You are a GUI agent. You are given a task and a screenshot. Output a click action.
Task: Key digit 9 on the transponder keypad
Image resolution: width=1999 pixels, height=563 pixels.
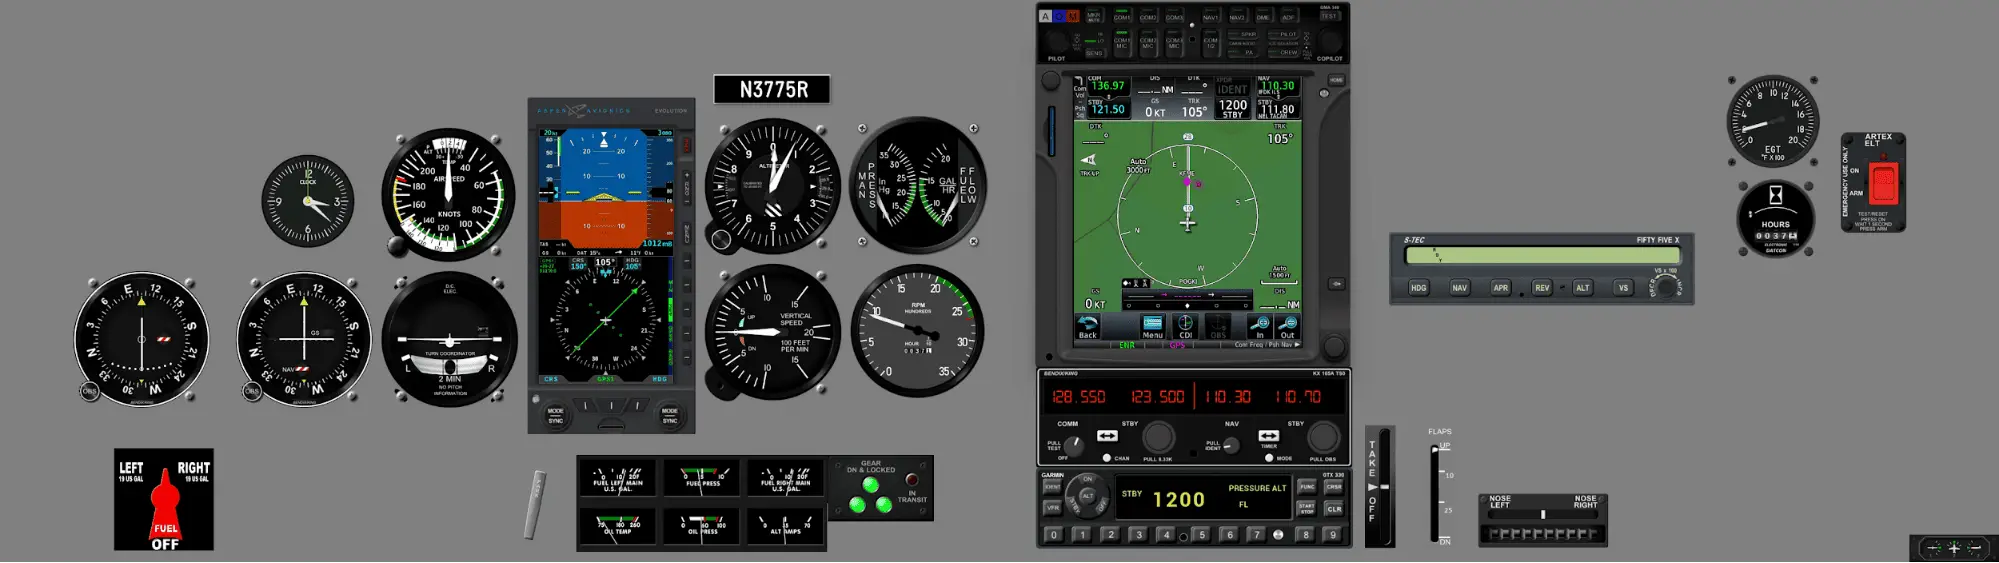(1333, 535)
